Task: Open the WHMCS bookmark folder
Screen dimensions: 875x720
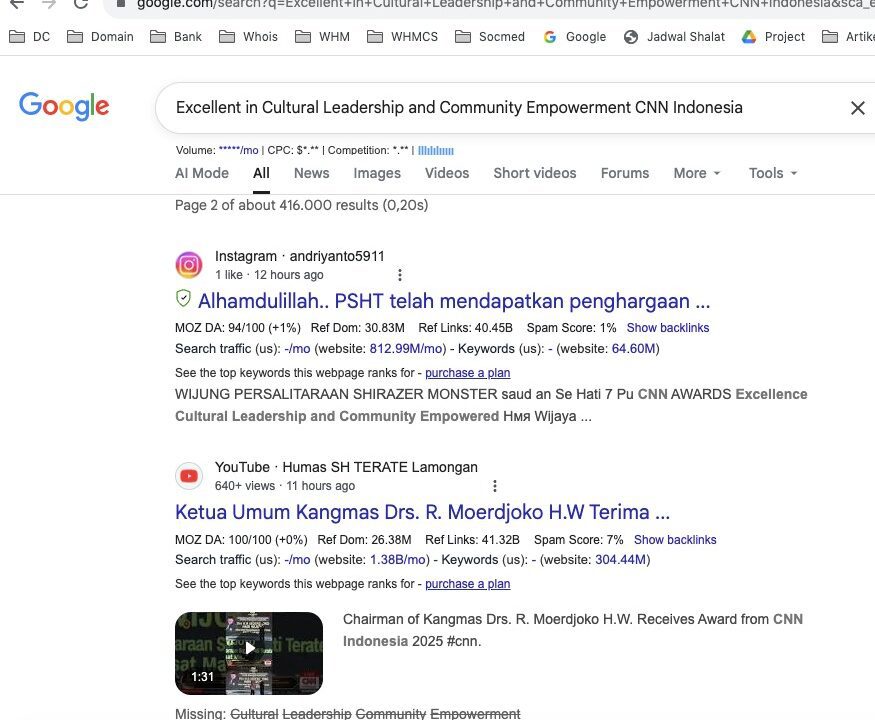Action: 403,37
